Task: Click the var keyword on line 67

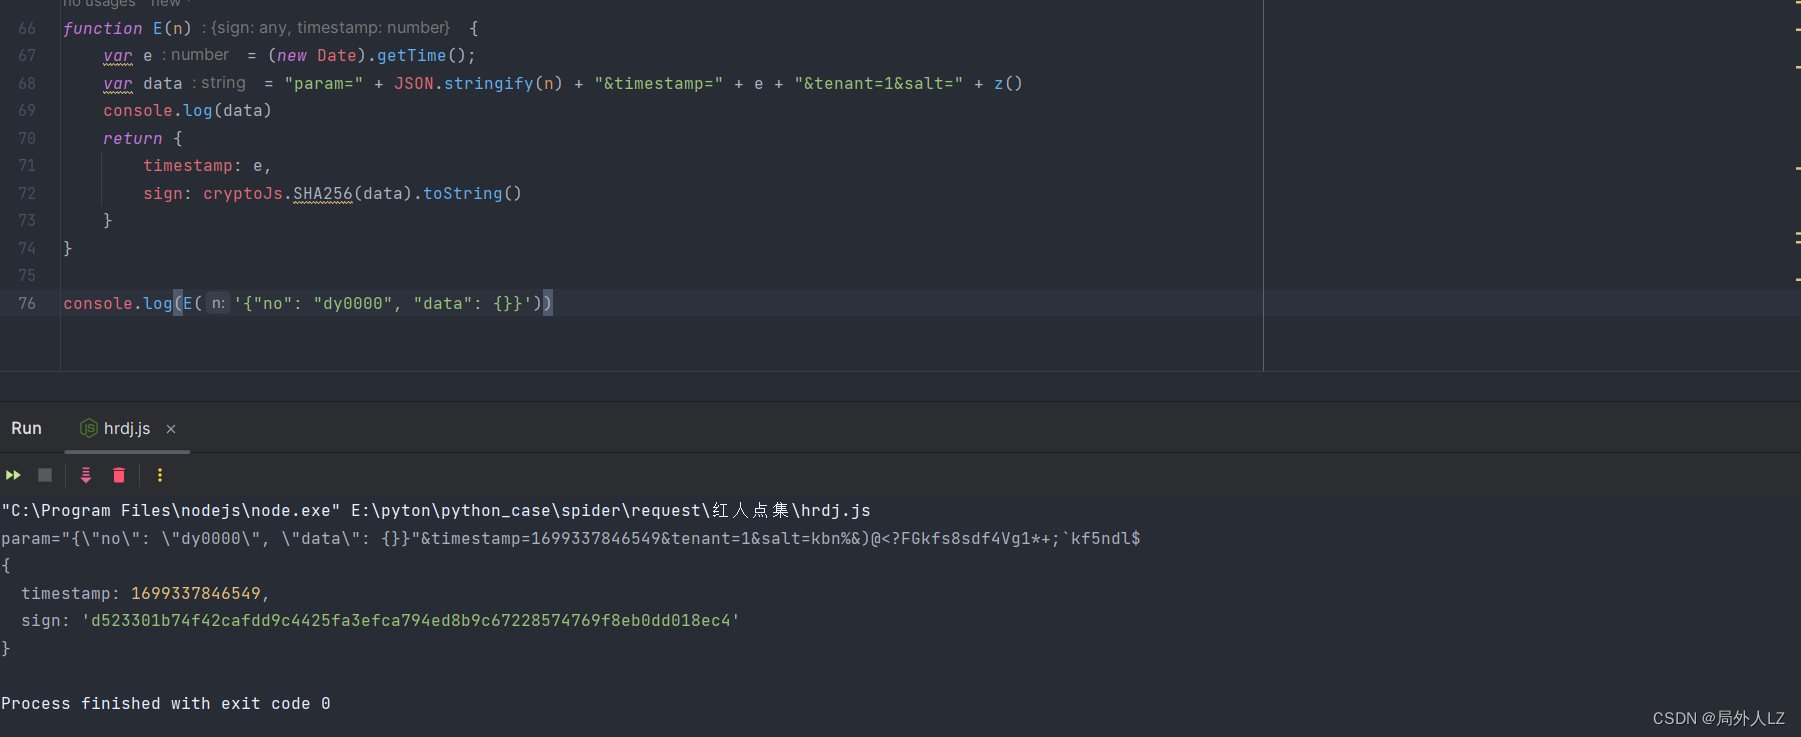Action: tap(118, 56)
